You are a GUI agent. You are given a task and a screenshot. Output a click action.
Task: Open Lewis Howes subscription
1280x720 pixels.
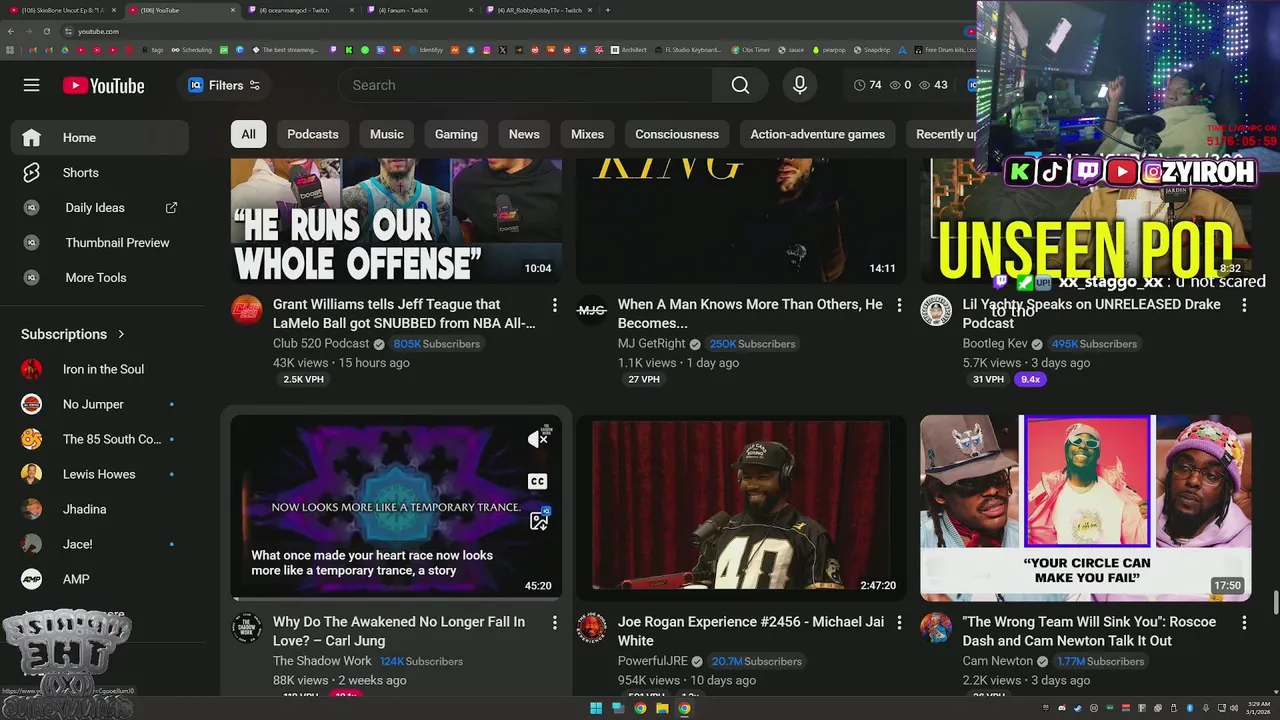click(x=99, y=474)
